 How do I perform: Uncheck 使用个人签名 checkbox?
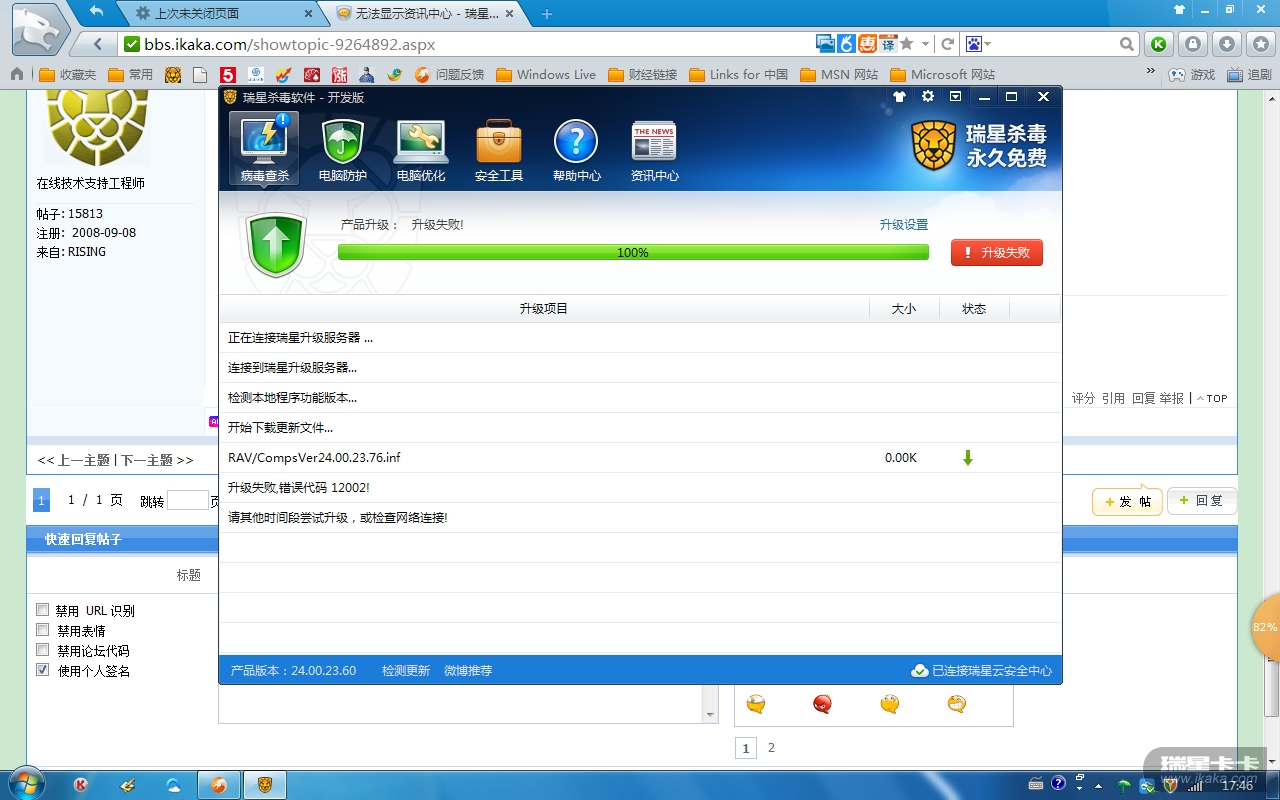click(42, 670)
